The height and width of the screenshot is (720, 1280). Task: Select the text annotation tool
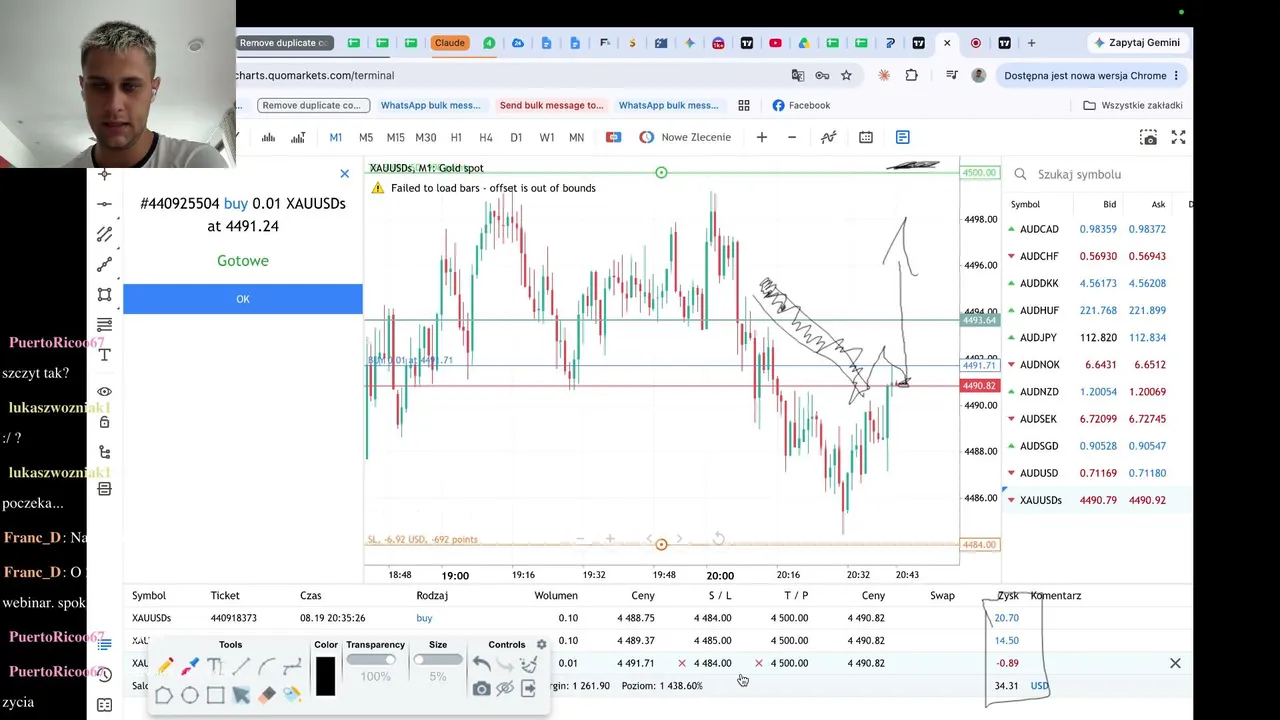tap(215, 666)
